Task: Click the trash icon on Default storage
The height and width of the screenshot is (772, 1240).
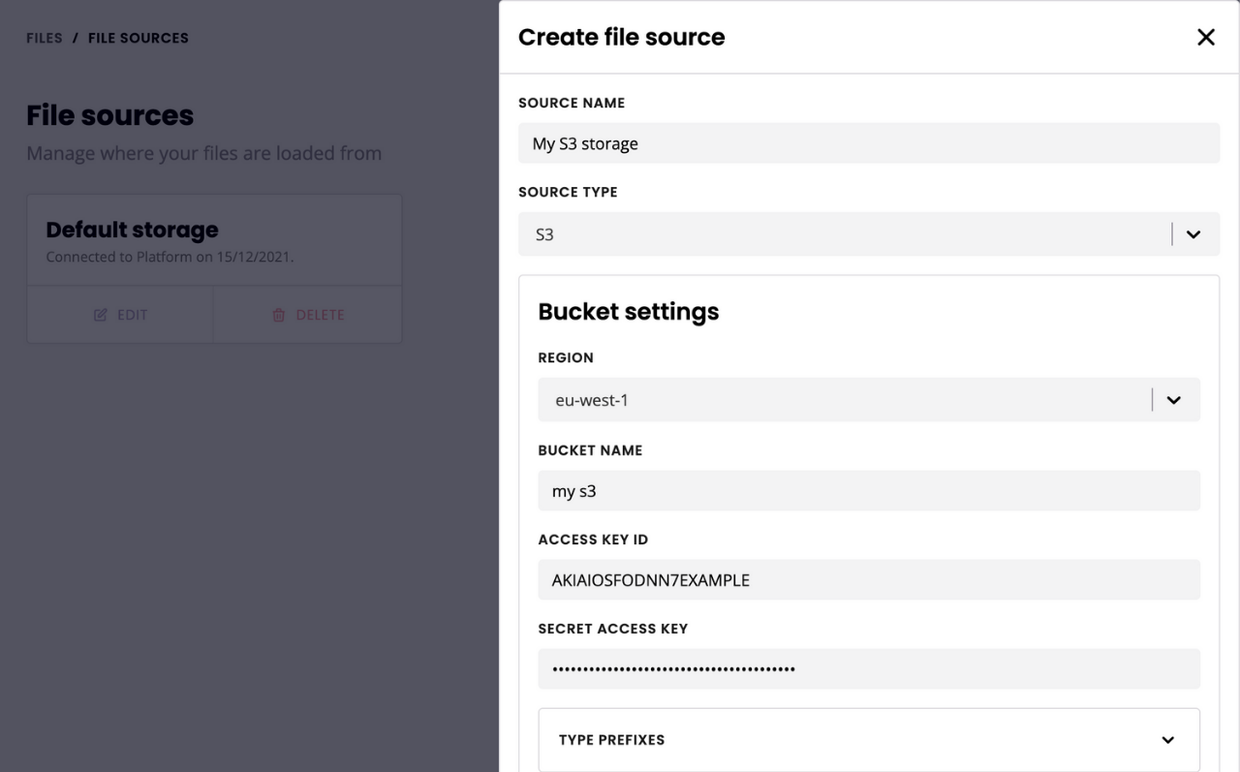Action: (279, 315)
